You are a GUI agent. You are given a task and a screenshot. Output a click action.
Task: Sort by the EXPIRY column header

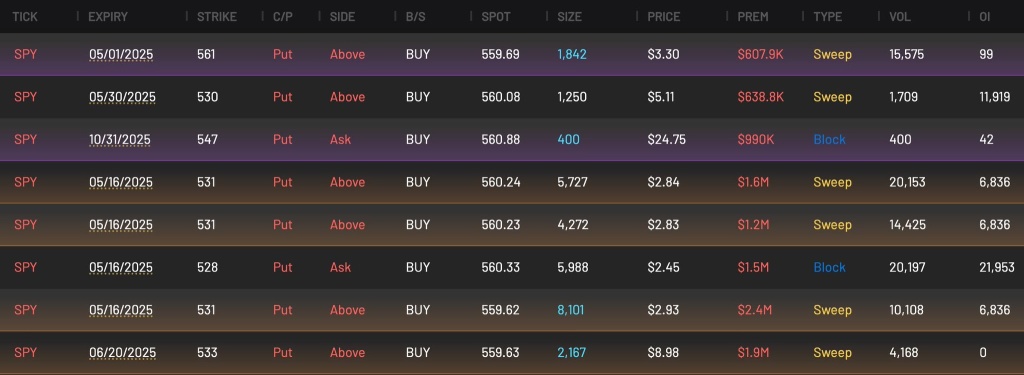tap(108, 16)
